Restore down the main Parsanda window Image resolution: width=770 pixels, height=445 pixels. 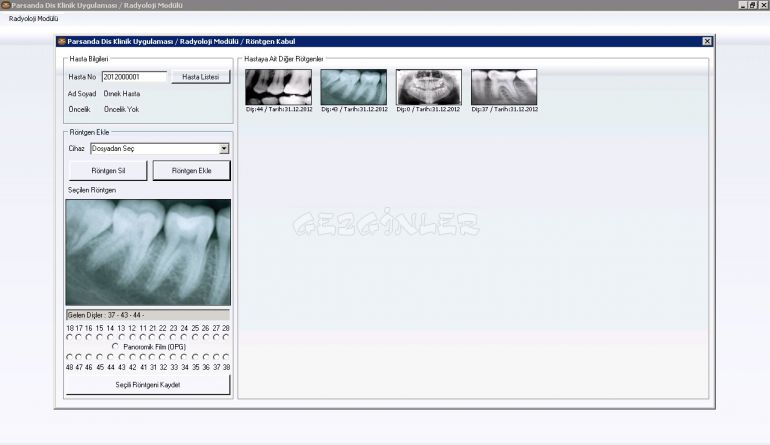(x=752, y=5)
